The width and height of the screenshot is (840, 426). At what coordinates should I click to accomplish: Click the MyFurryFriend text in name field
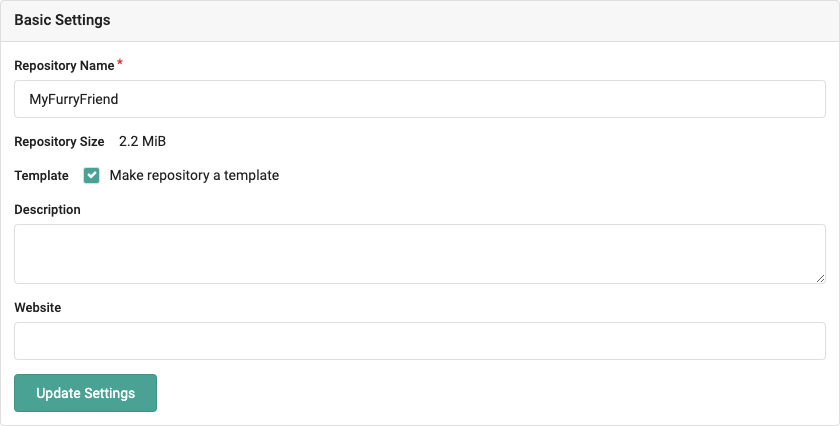tap(75, 99)
